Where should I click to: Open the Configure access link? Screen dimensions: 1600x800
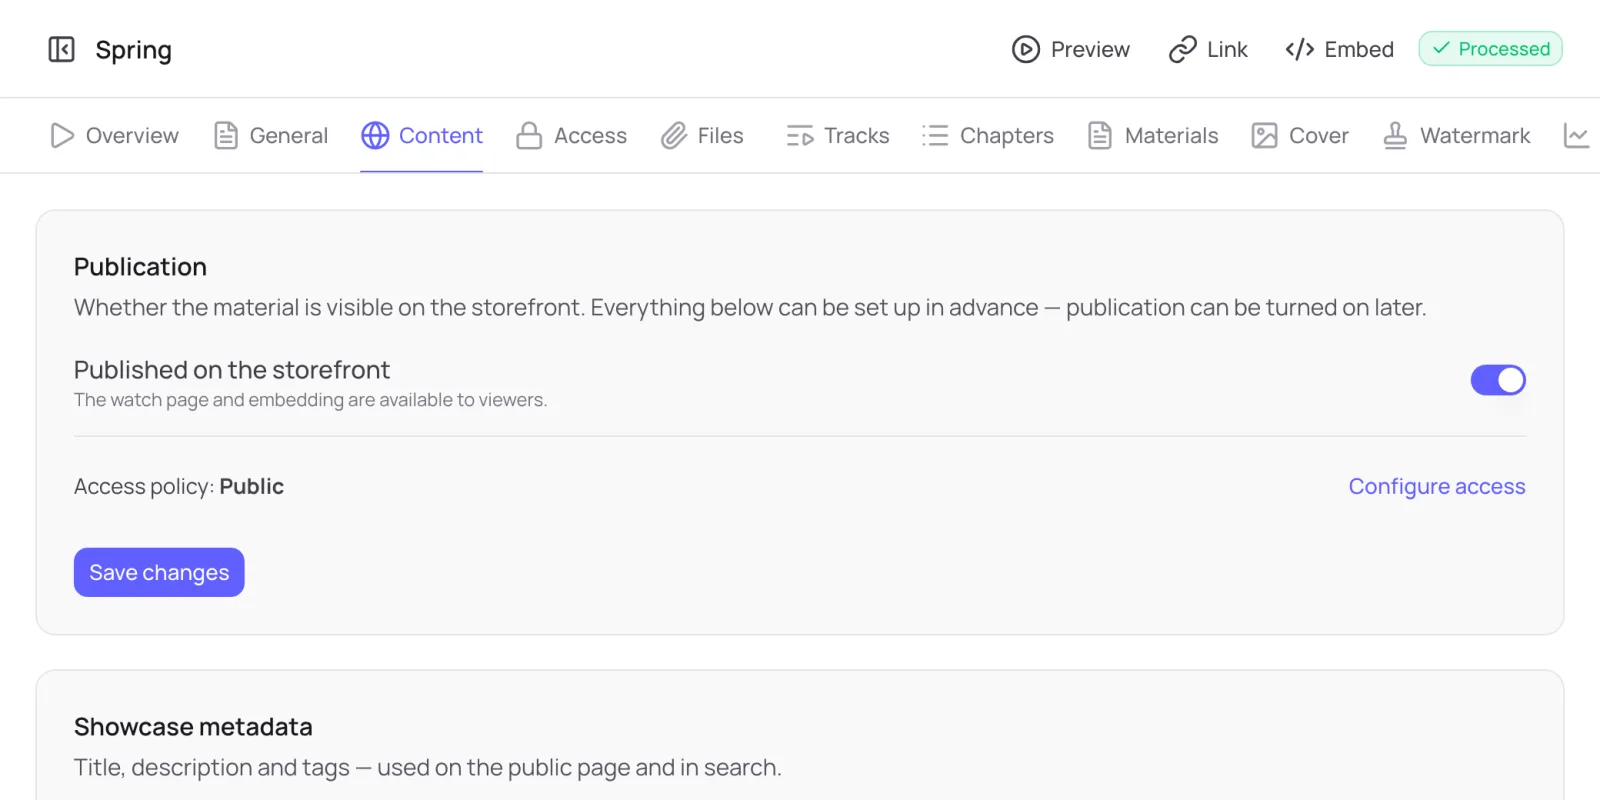coord(1437,486)
